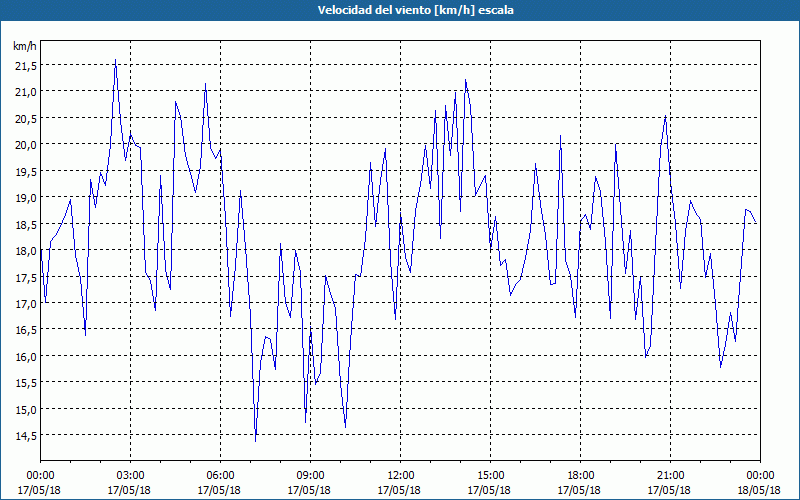Screen dimensions: 800x500
Task: Select the 21,5 y-axis value
Action: click(x=26, y=66)
